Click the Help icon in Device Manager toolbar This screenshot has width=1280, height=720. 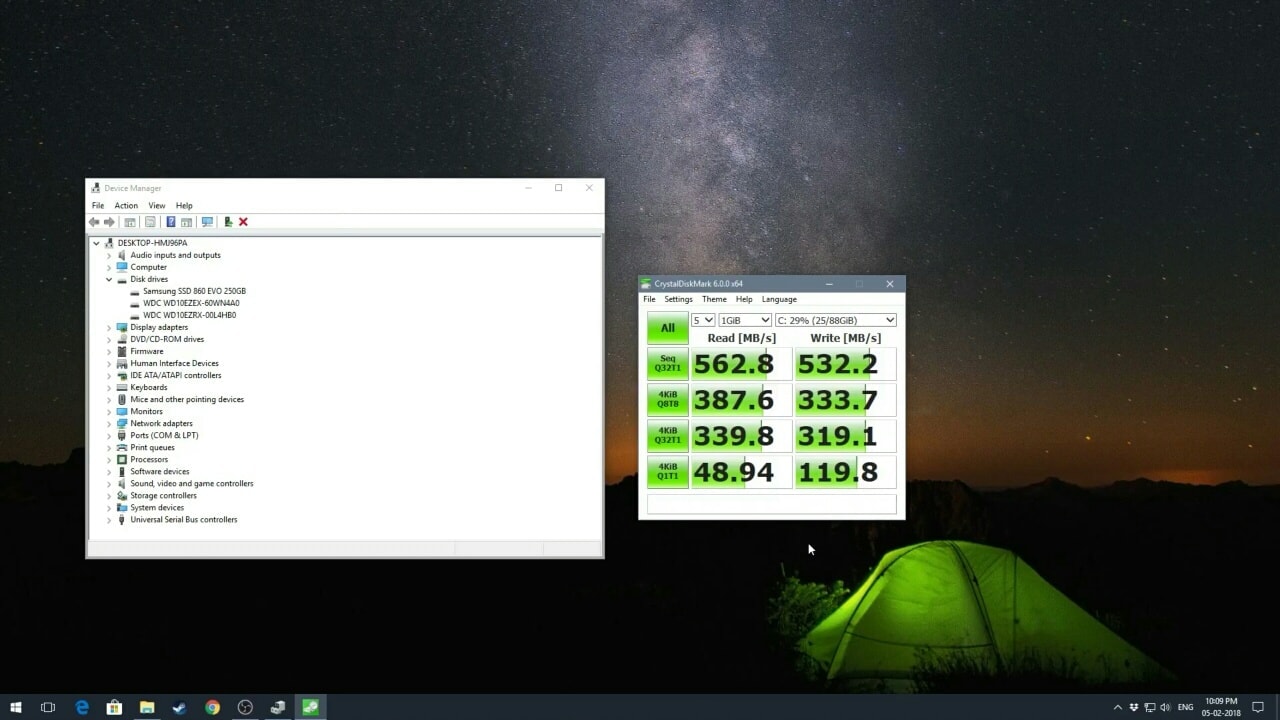click(171, 222)
